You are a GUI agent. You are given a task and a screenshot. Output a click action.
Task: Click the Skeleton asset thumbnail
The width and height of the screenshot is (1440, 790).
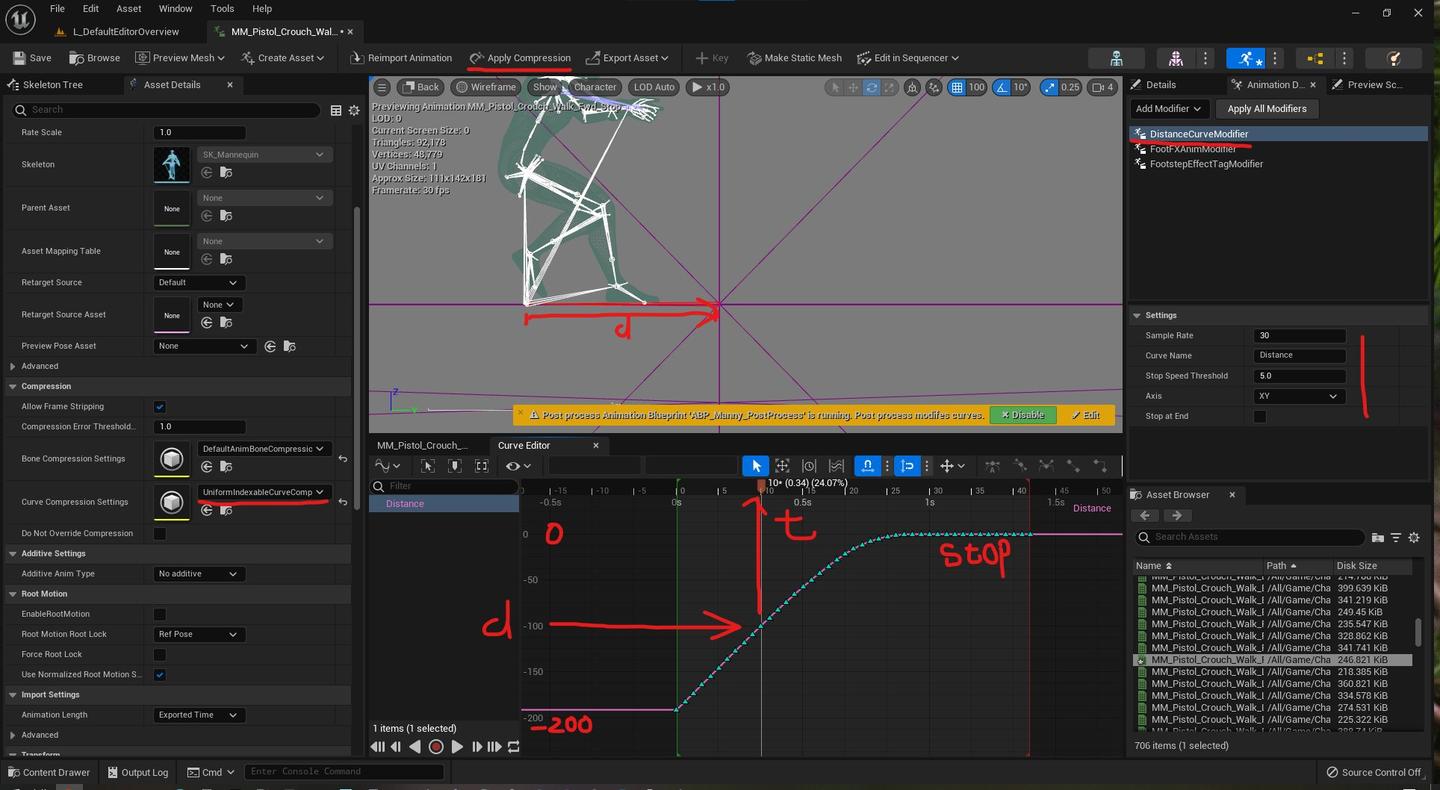tap(172, 165)
